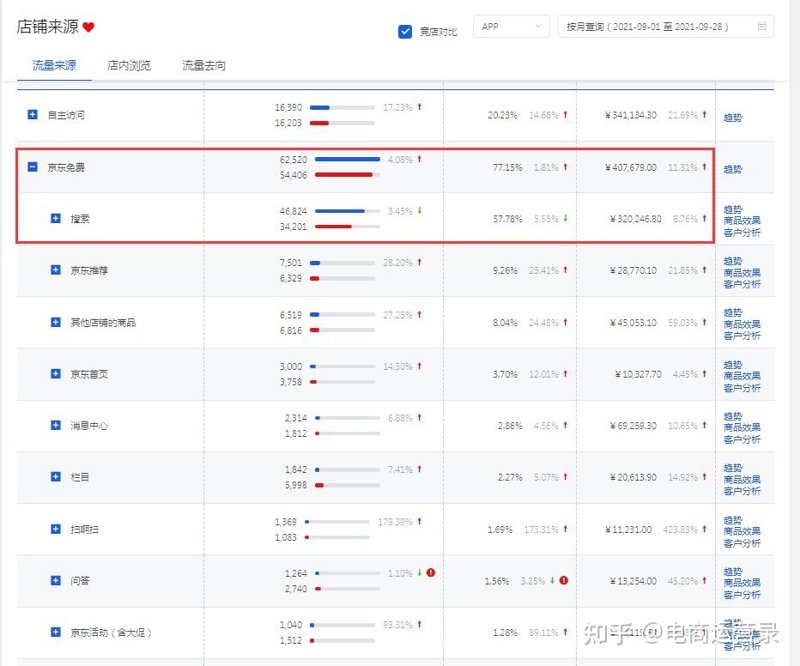Open the 按月查询 date range picker
800x666 pixels.
pos(666,27)
